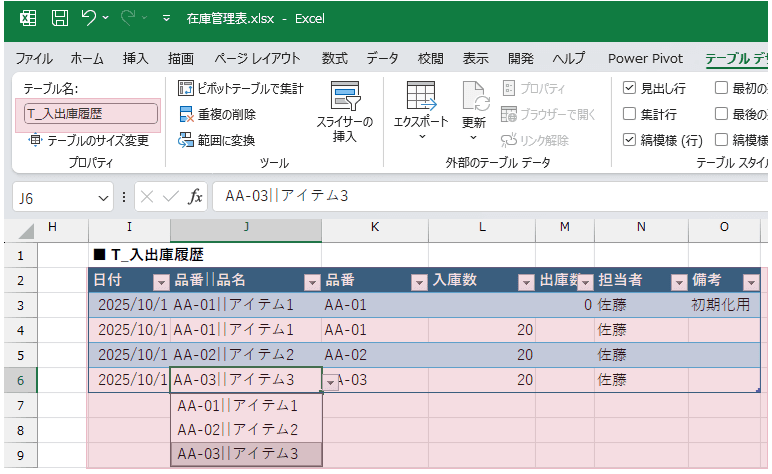Screen dimensions: 772x474
Task: Select column K header
Action: click(375, 227)
